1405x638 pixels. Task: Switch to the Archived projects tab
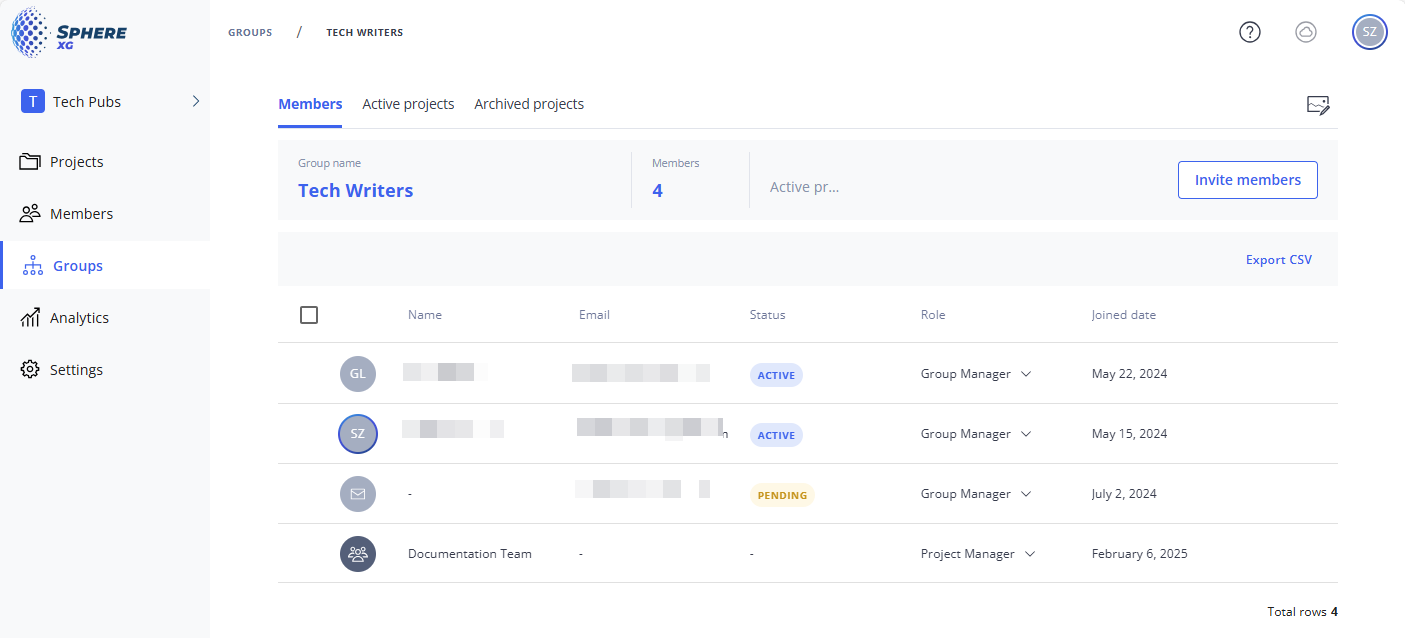pos(529,104)
